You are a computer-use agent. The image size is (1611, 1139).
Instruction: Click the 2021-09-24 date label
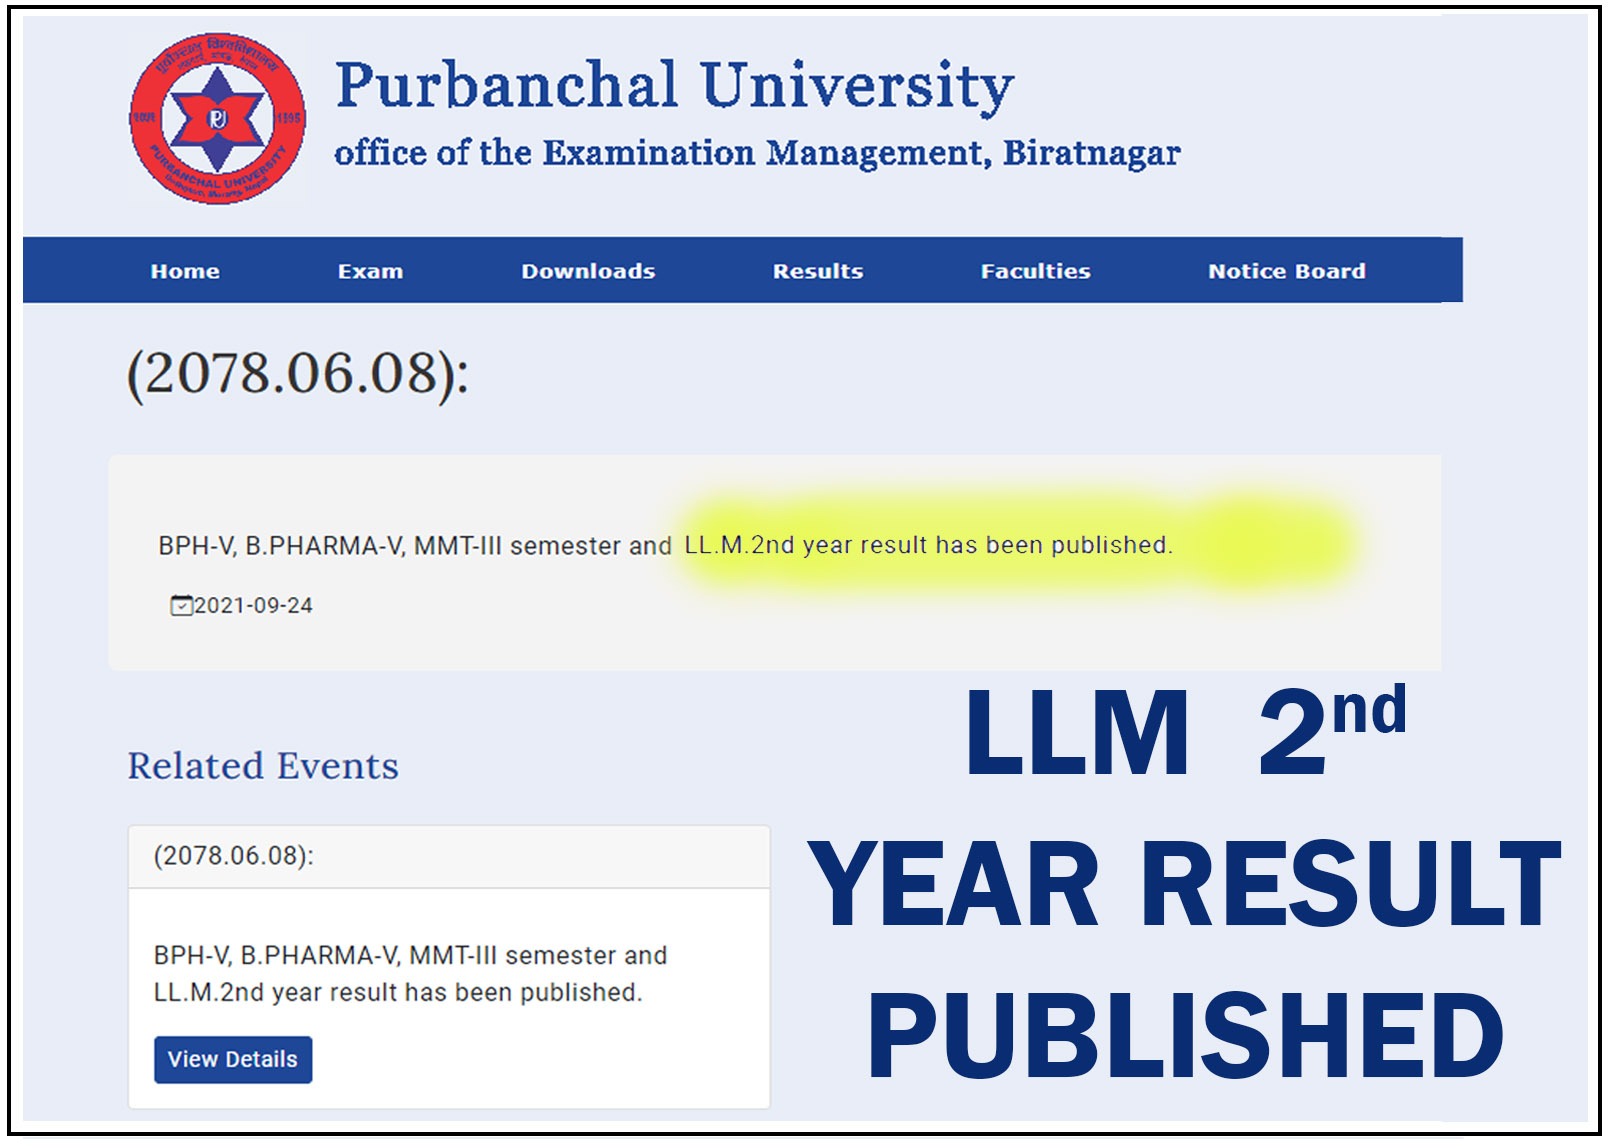253,605
